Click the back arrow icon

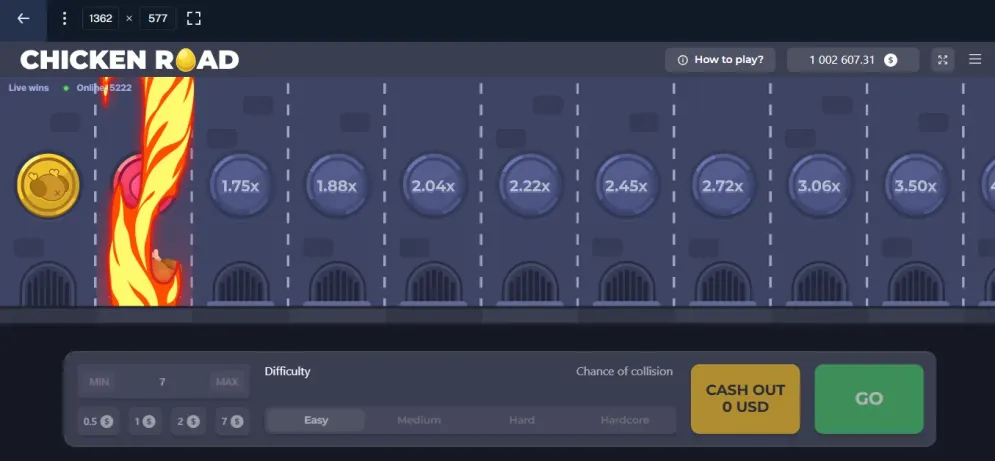pyautogui.click(x=23, y=18)
